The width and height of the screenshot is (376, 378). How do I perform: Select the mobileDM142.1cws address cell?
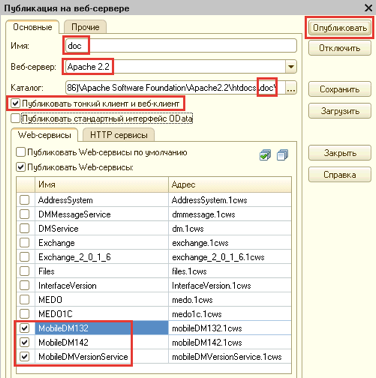coord(230,342)
